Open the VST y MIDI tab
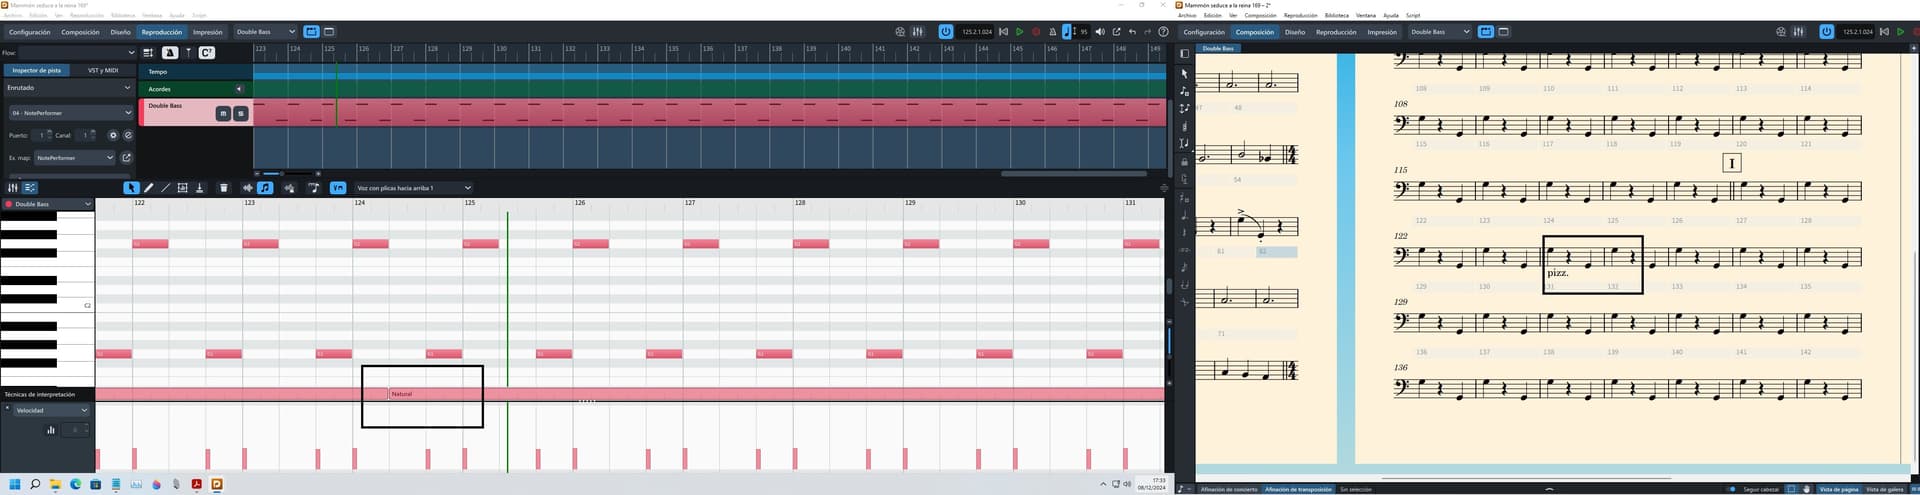Screen dimensions: 1920x495 point(103,70)
